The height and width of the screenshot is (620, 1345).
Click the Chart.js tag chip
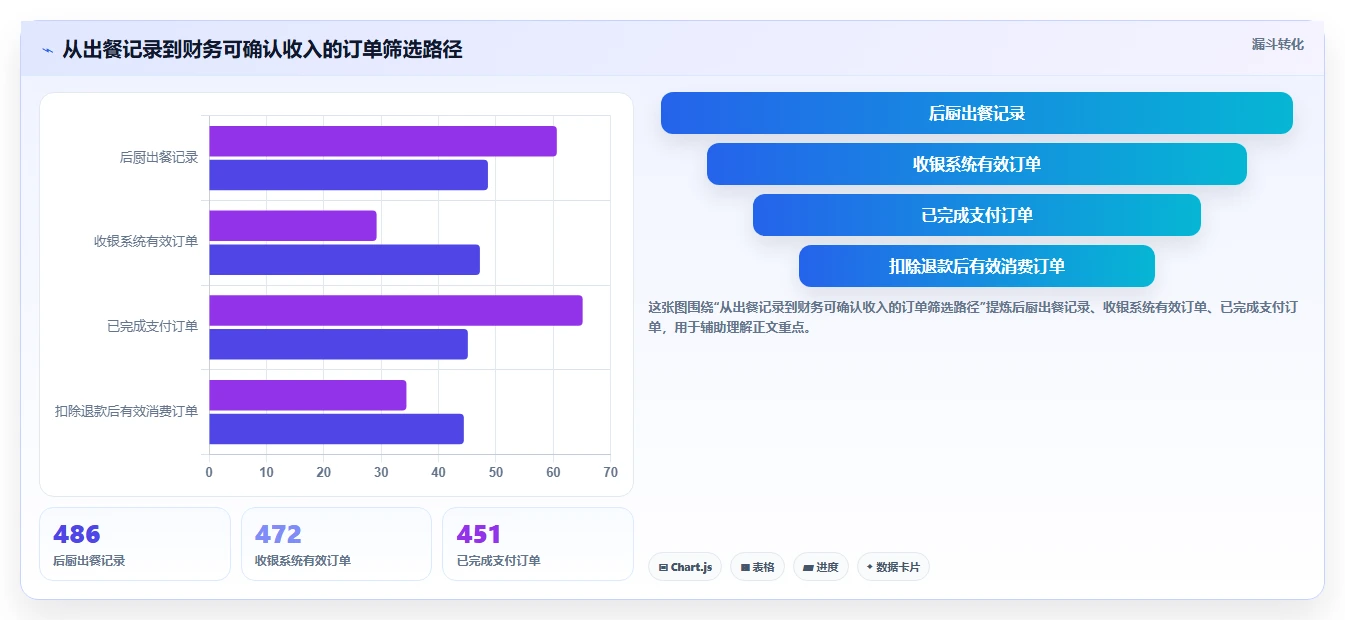point(685,567)
